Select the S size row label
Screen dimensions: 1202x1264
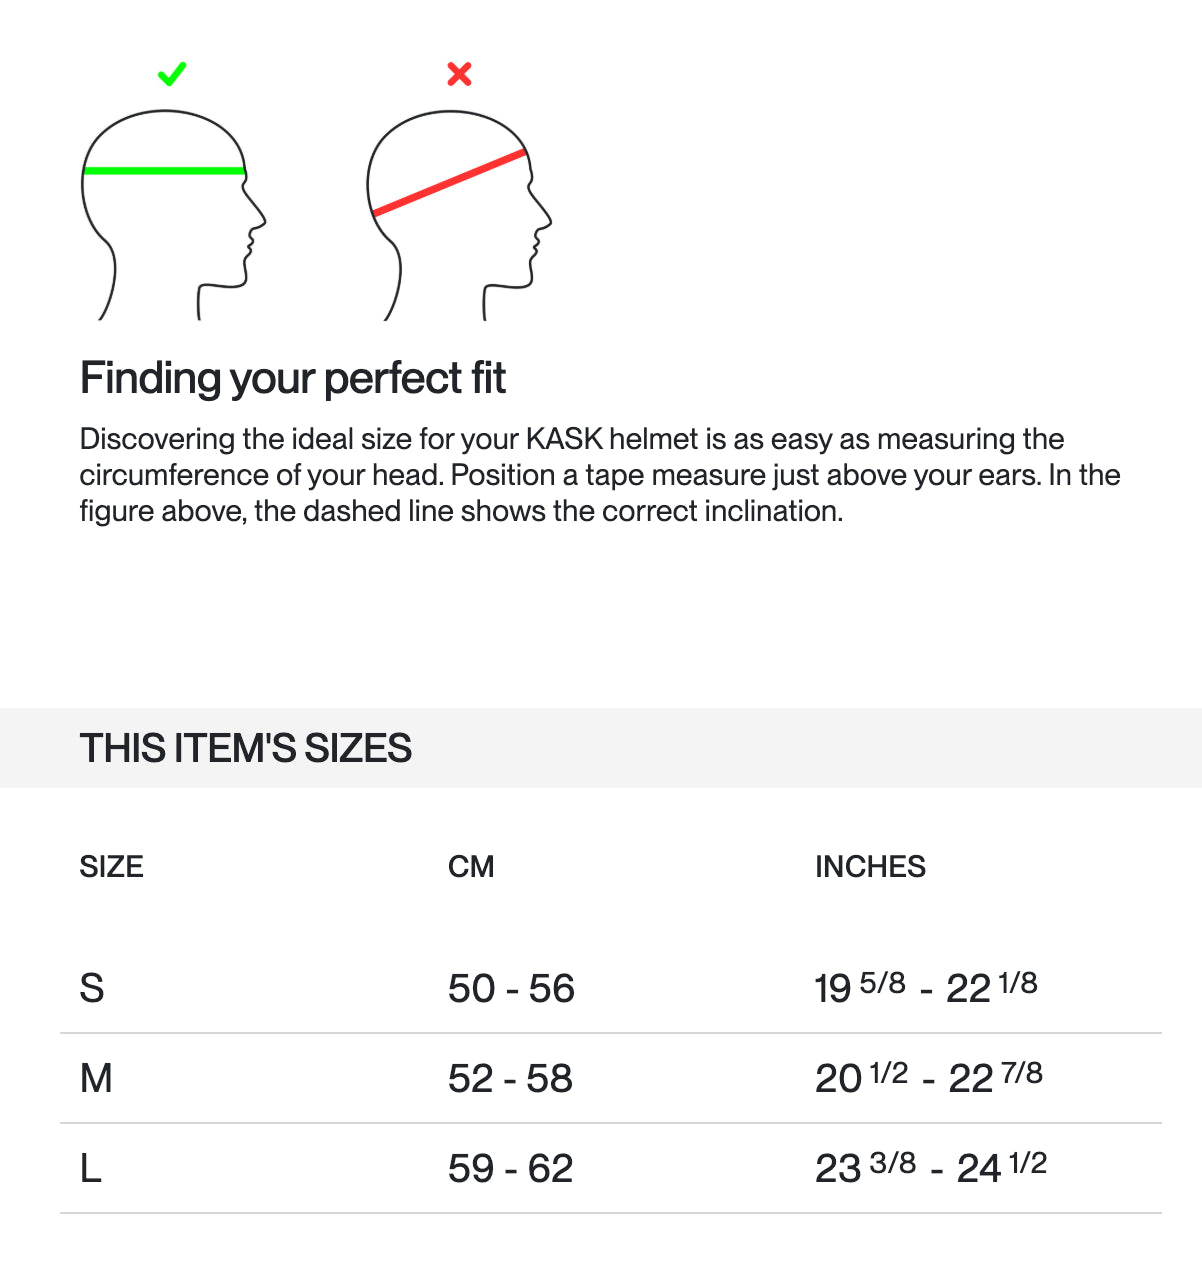92,988
